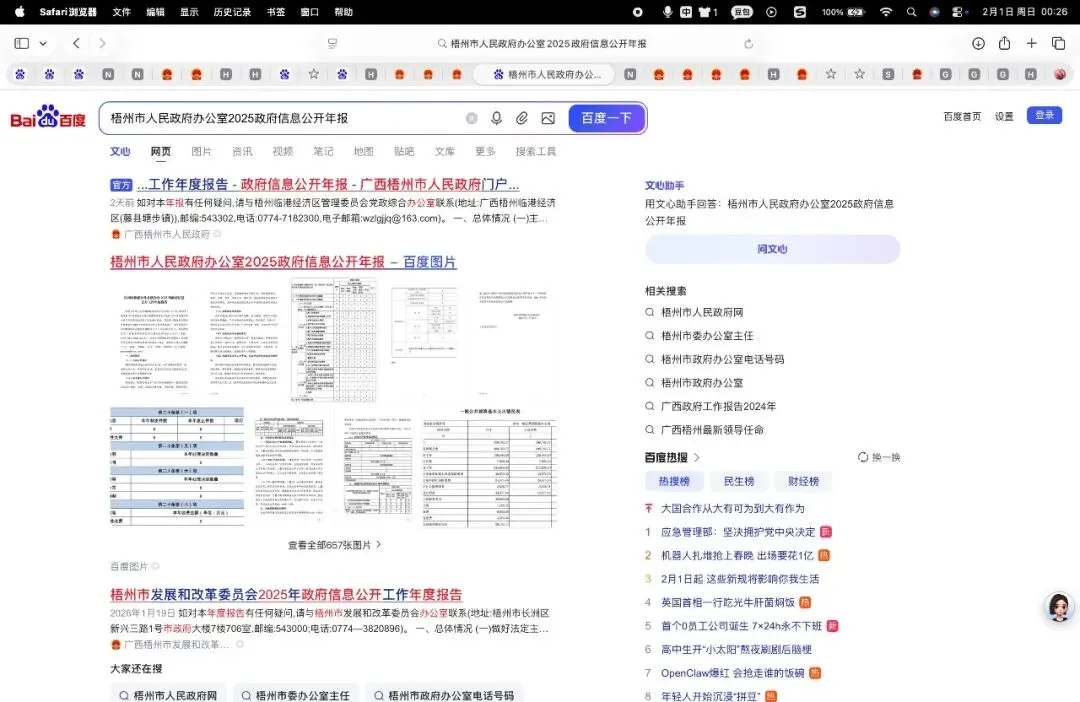Image resolution: width=1080 pixels, height=702 pixels.
Task: Open a new tab with plus icon
Action: click(x=1031, y=43)
